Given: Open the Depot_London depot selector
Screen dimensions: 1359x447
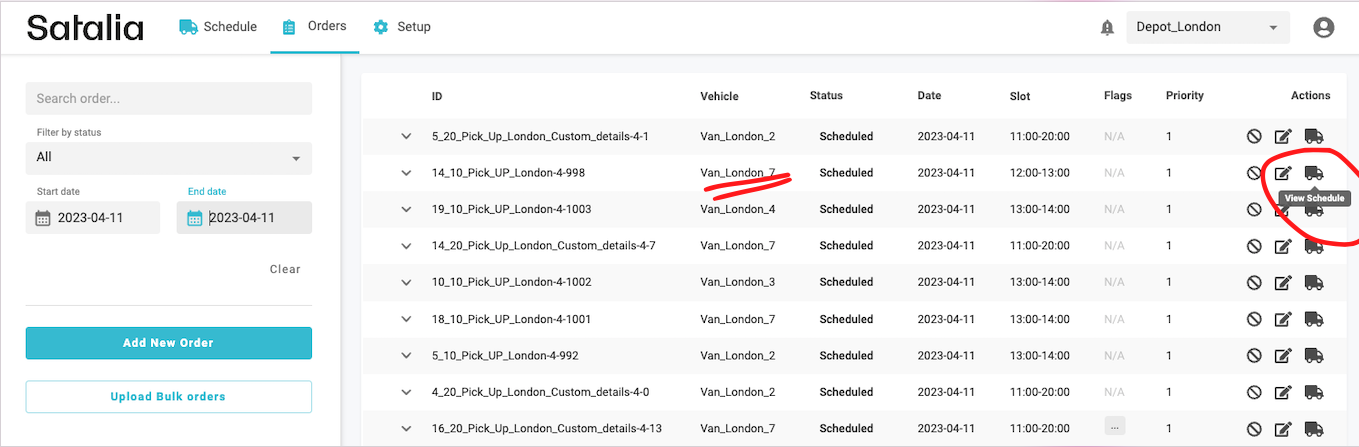Looking at the screenshot, I should [x=1207, y=28].
